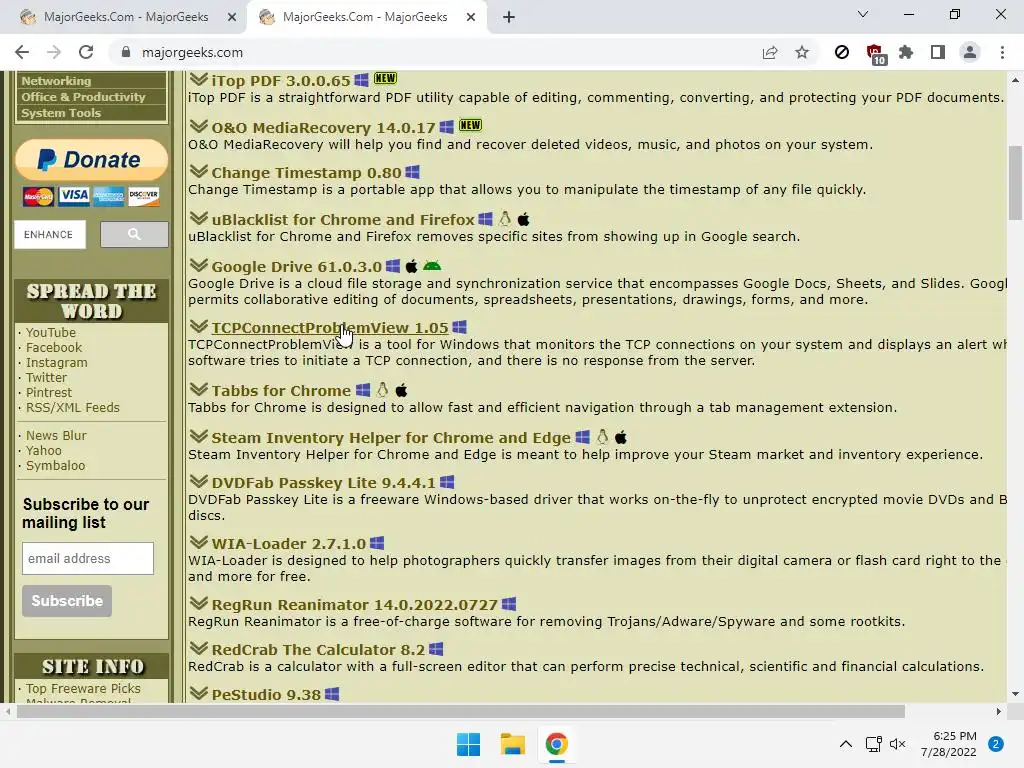This screenshot has width=1024, height=768.
Task: Open the PeStudio 9.38 link
Action: click(266, 694)
